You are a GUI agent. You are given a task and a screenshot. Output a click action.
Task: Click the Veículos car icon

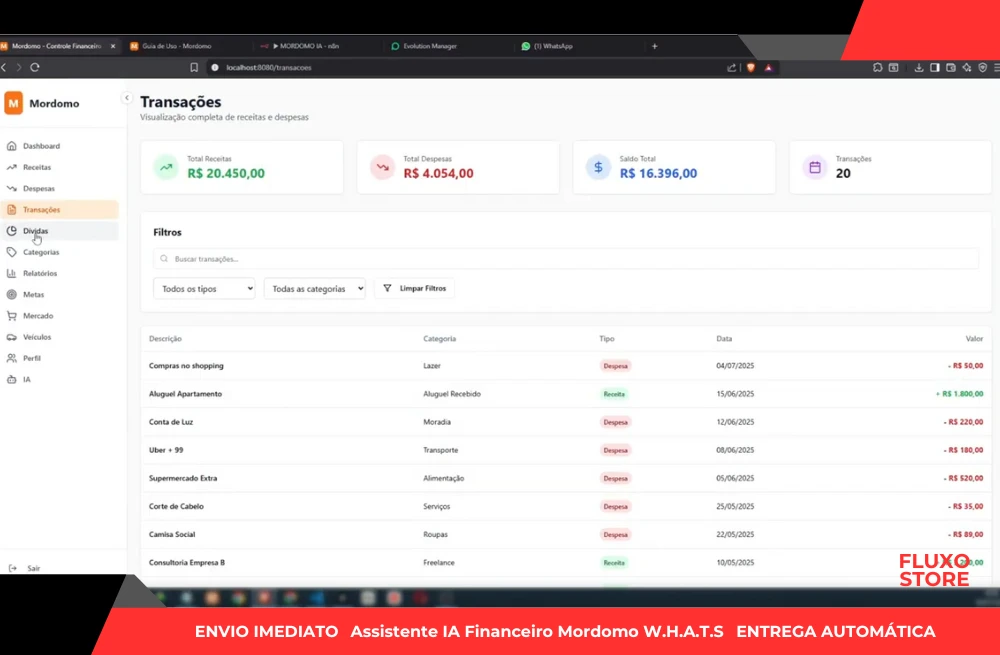pos(12,337)
